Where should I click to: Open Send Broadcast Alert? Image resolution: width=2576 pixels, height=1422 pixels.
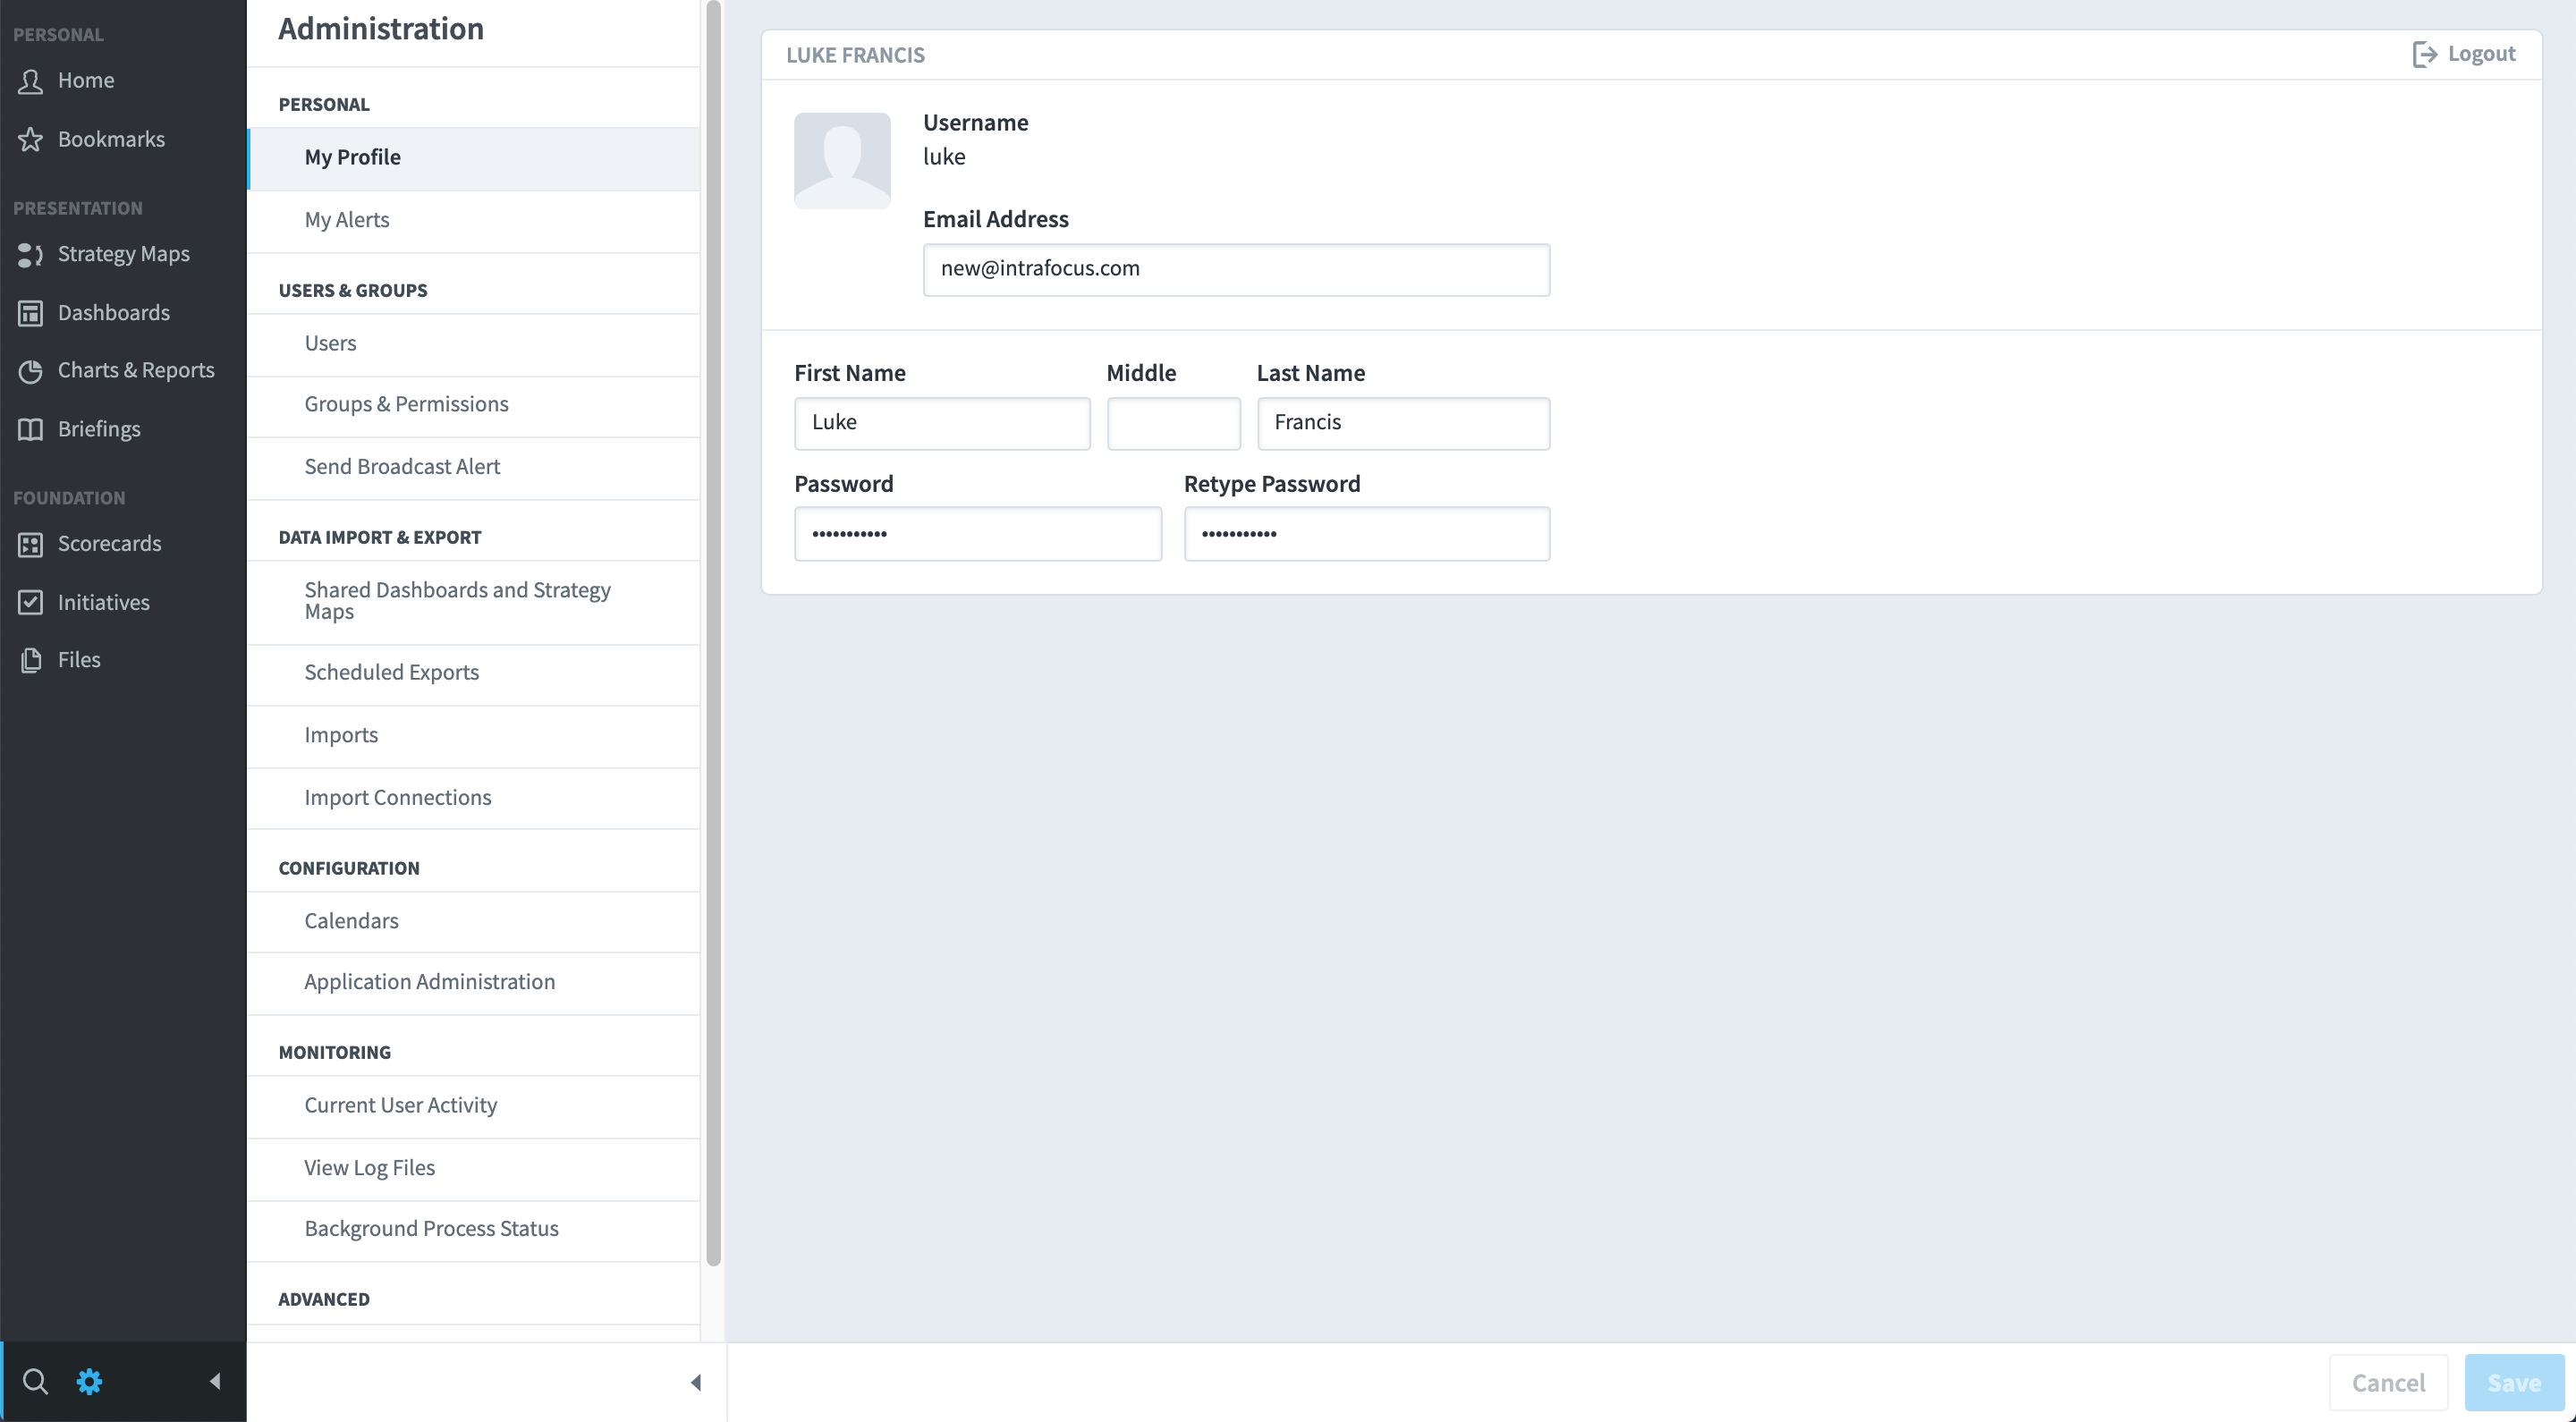click(x=474, y=467)
